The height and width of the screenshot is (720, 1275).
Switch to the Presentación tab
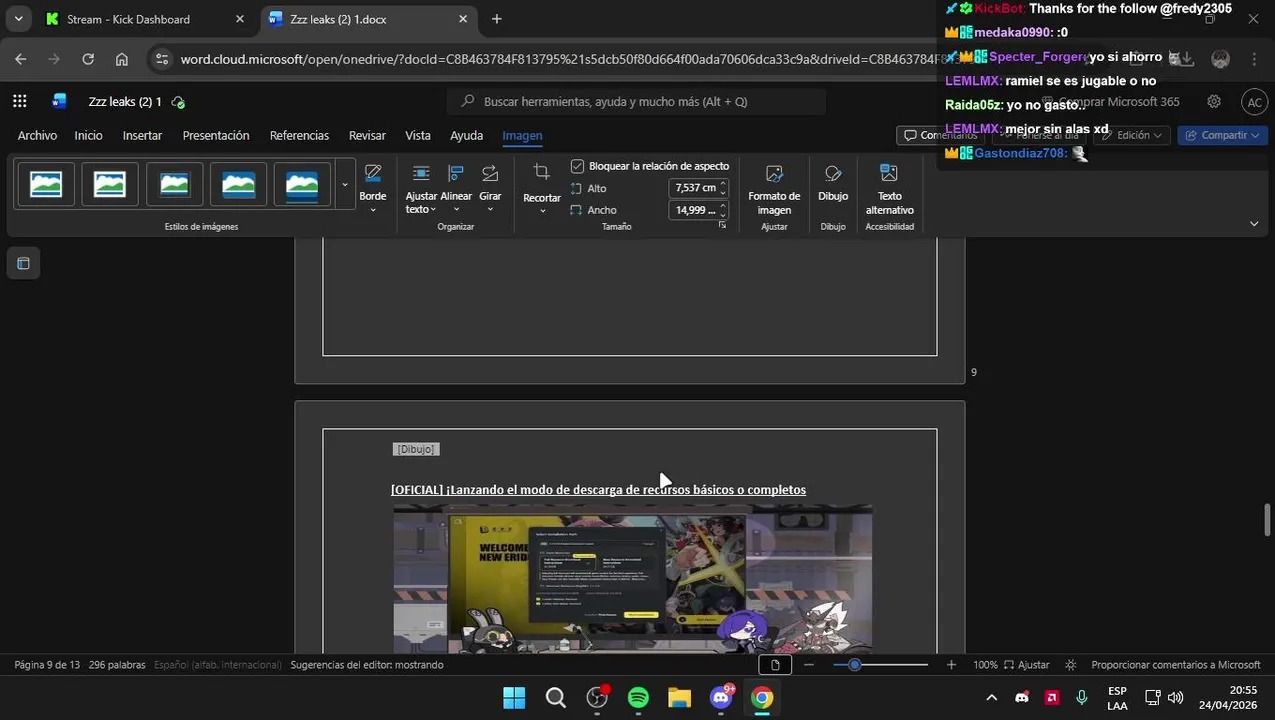pos(216,135)
